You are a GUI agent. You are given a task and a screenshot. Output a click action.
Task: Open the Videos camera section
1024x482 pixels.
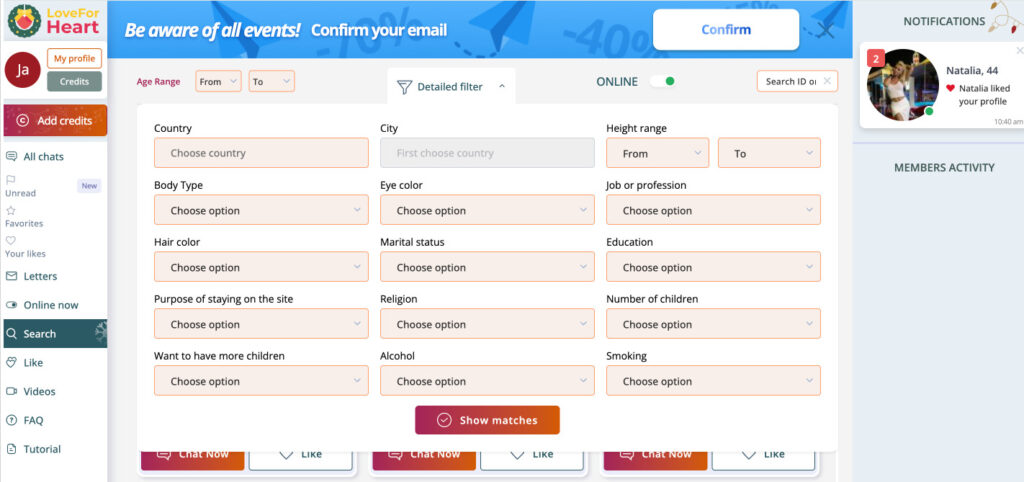point(31,391)
